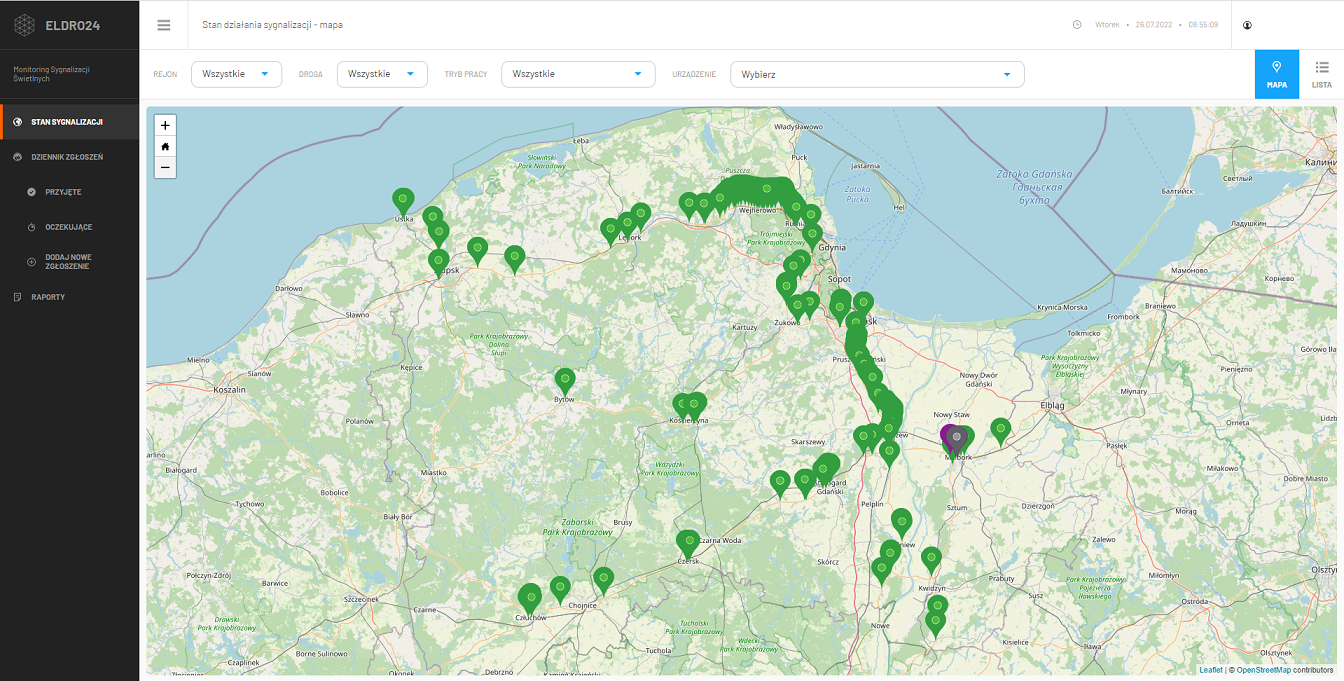Viewport: 1344px width, 681px height.
Task: Click the gray marker at Malbork
Action: (x=957, y=440)
